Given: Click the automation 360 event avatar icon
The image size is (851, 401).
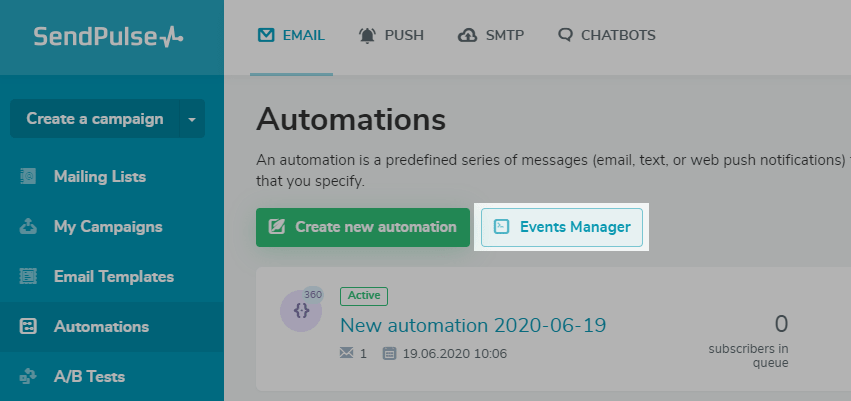Looking at the screenshot, I should click(301, 310).
